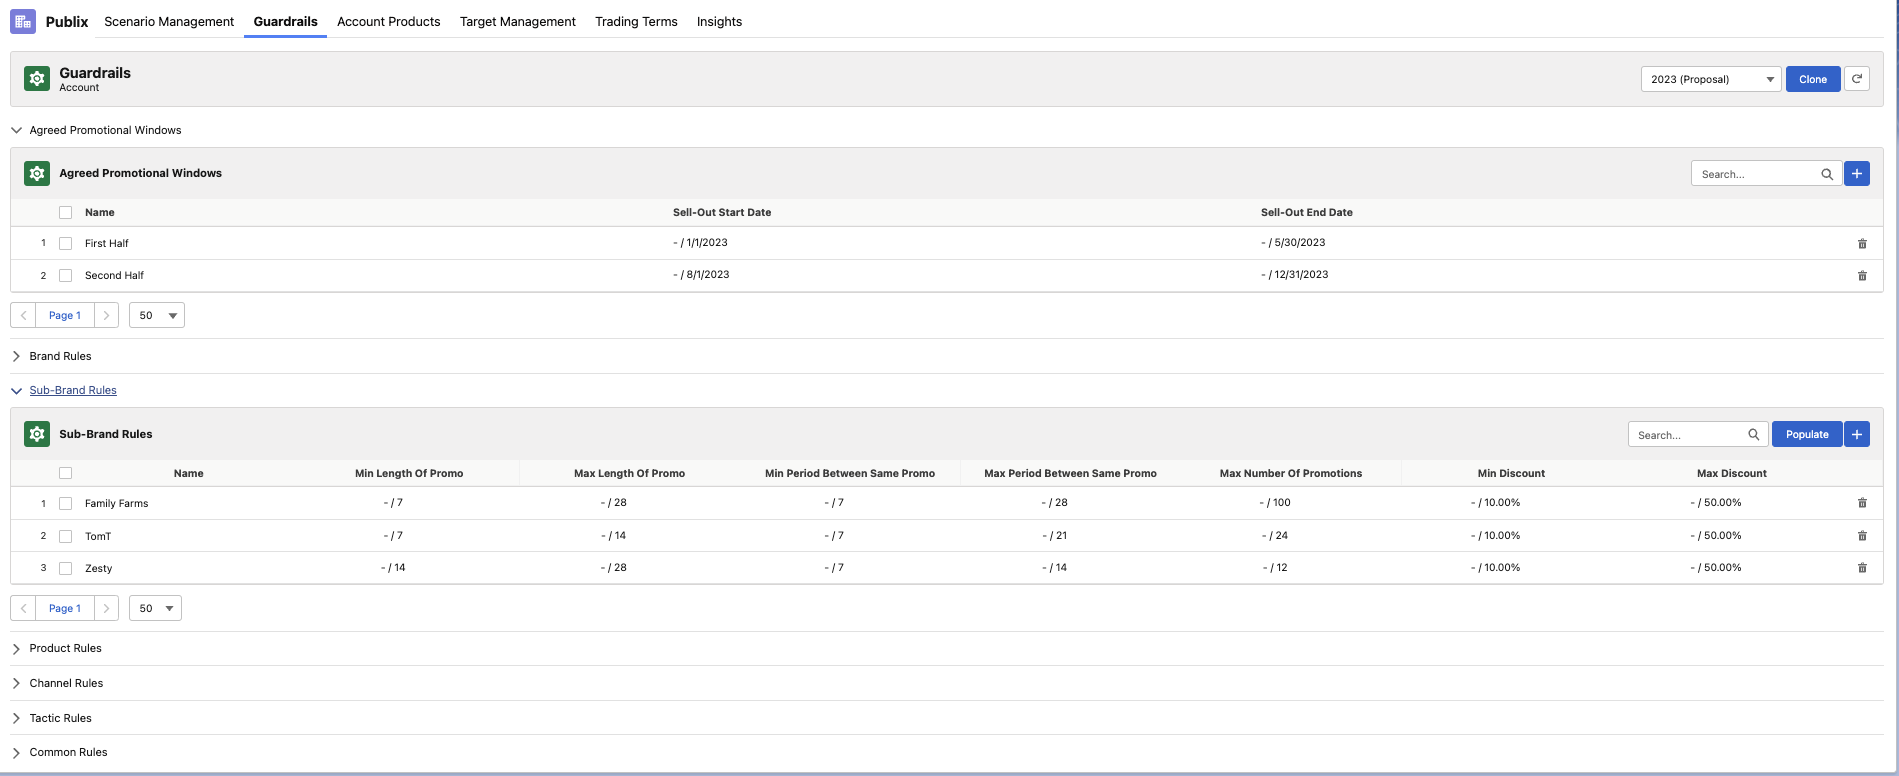Delete the First Half promotional window
The height and width of the screenshot is (776, 1899).
pos(1862,243)
